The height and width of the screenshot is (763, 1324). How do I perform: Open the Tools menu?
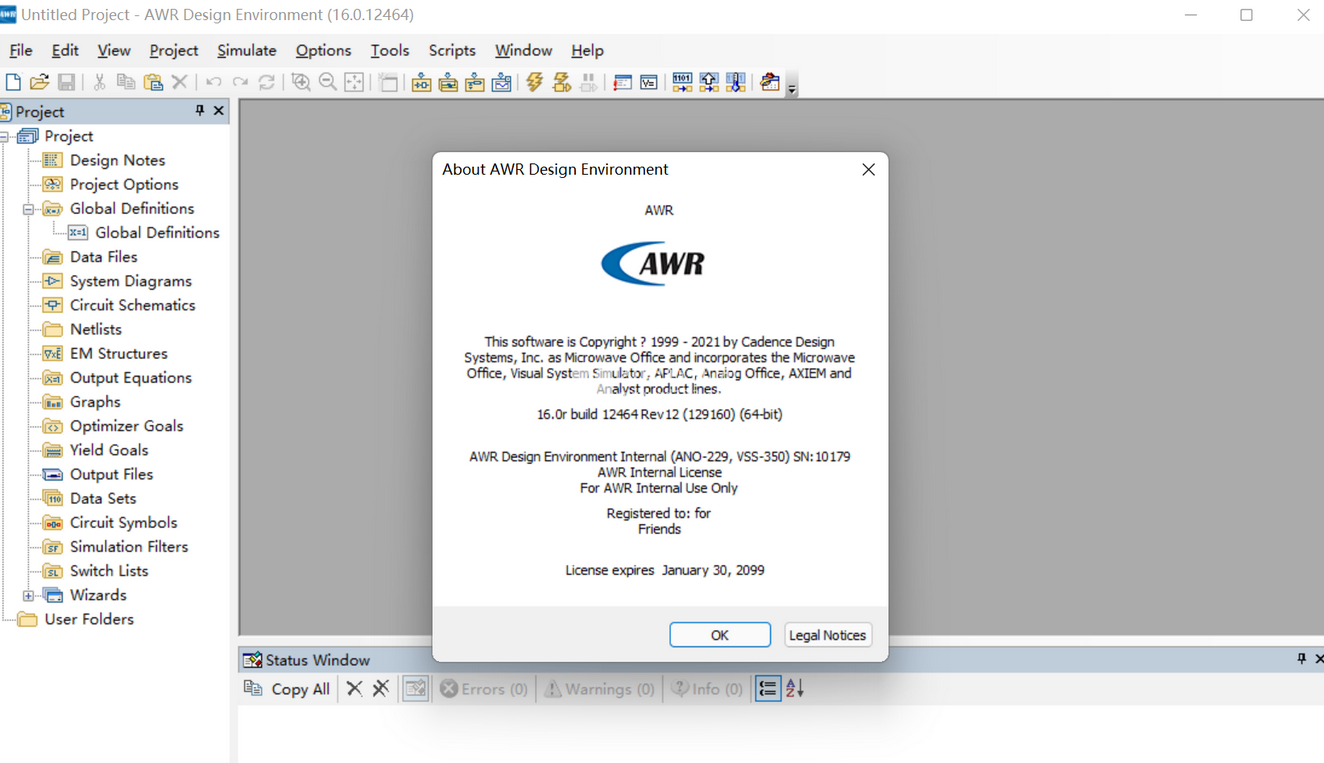click(x=390, y=50)
